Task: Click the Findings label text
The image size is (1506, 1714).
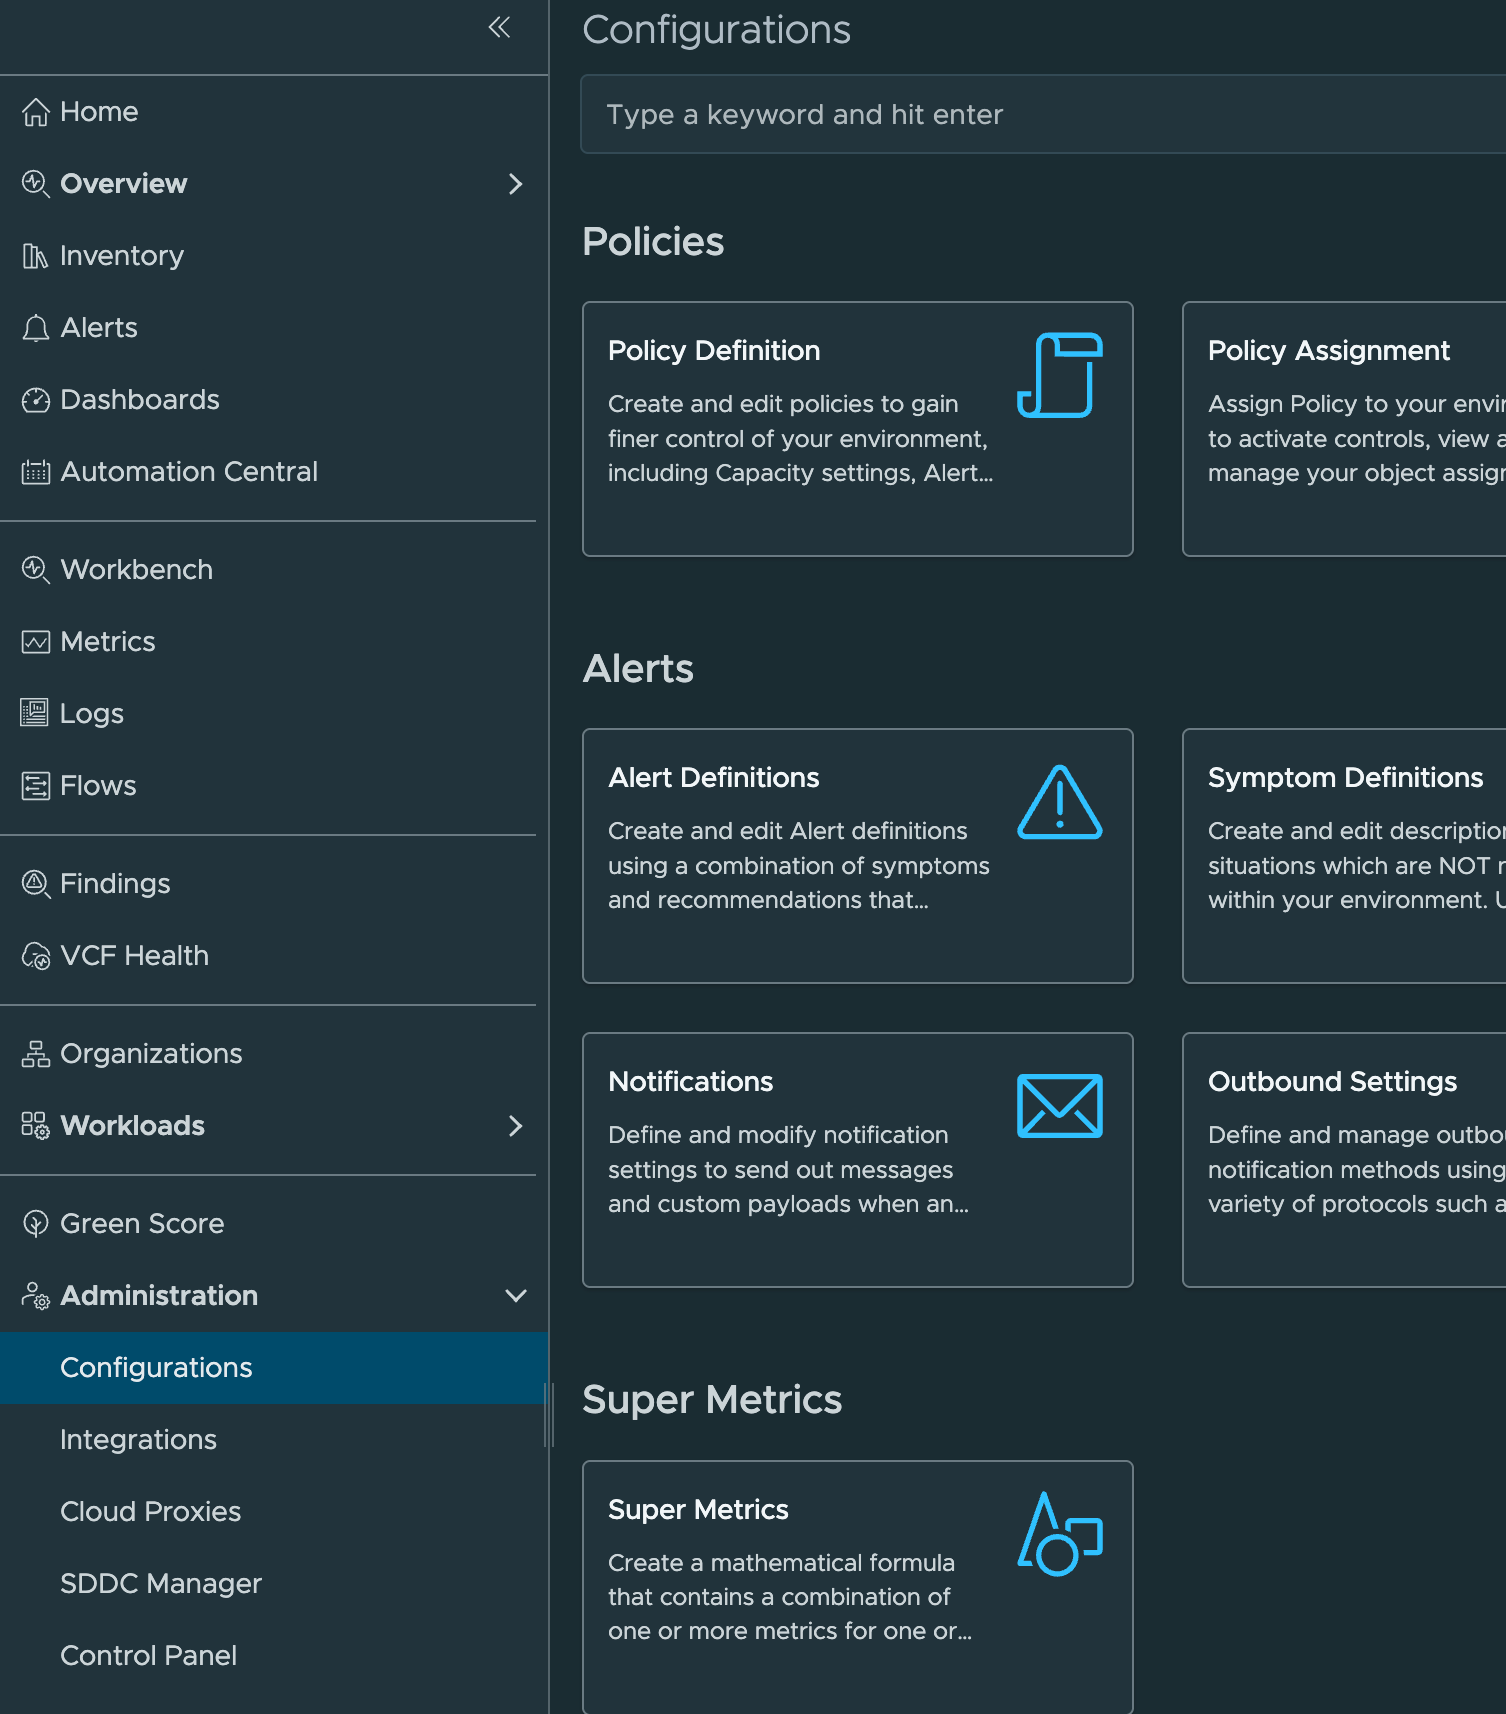Action: pyautogui.click(x=115, y=884)
